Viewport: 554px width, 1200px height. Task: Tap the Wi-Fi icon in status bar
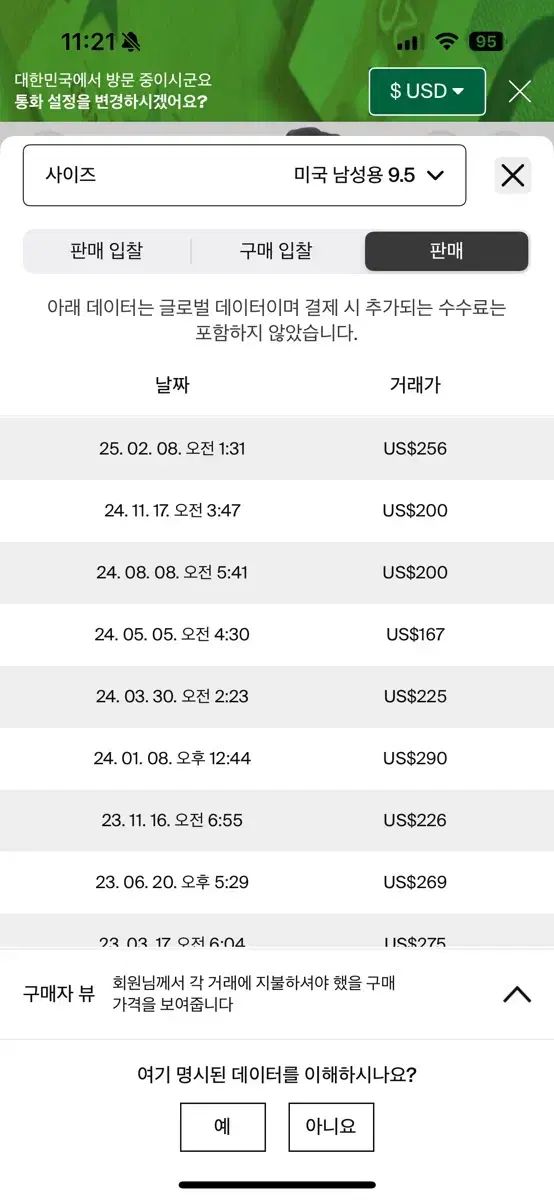tap(446, 42)
